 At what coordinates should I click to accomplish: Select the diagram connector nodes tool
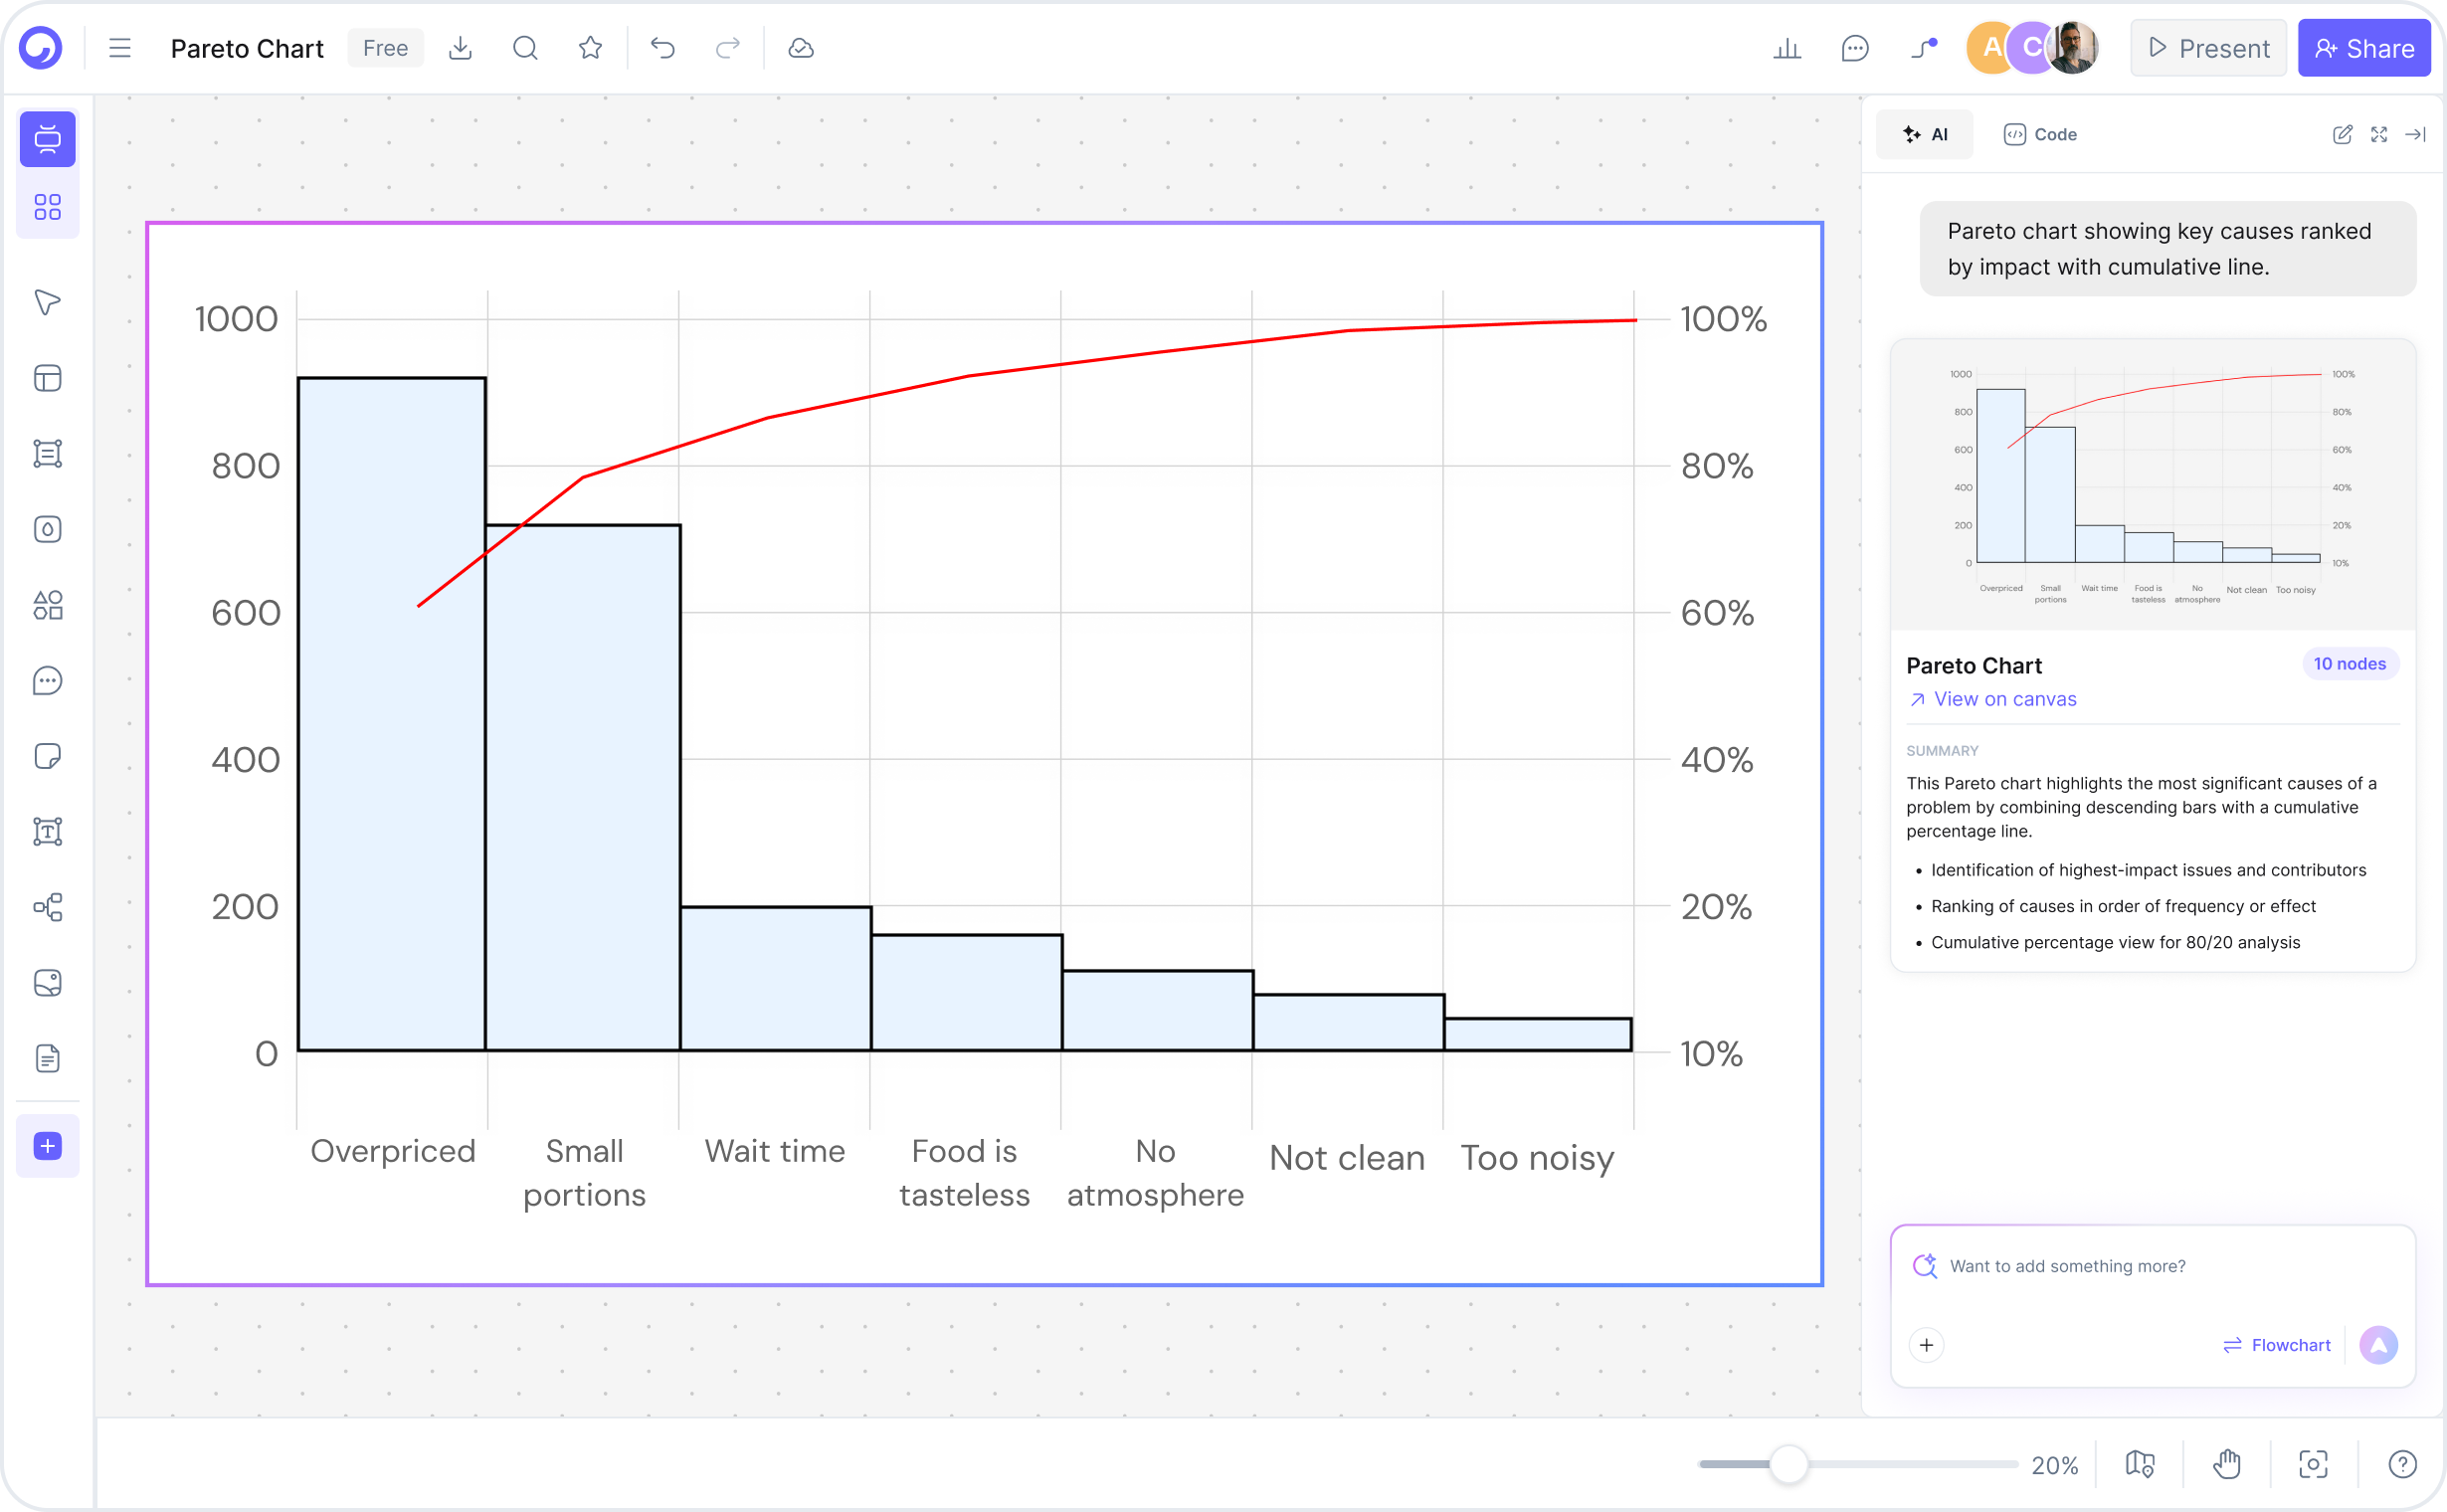tap(47, 907)
